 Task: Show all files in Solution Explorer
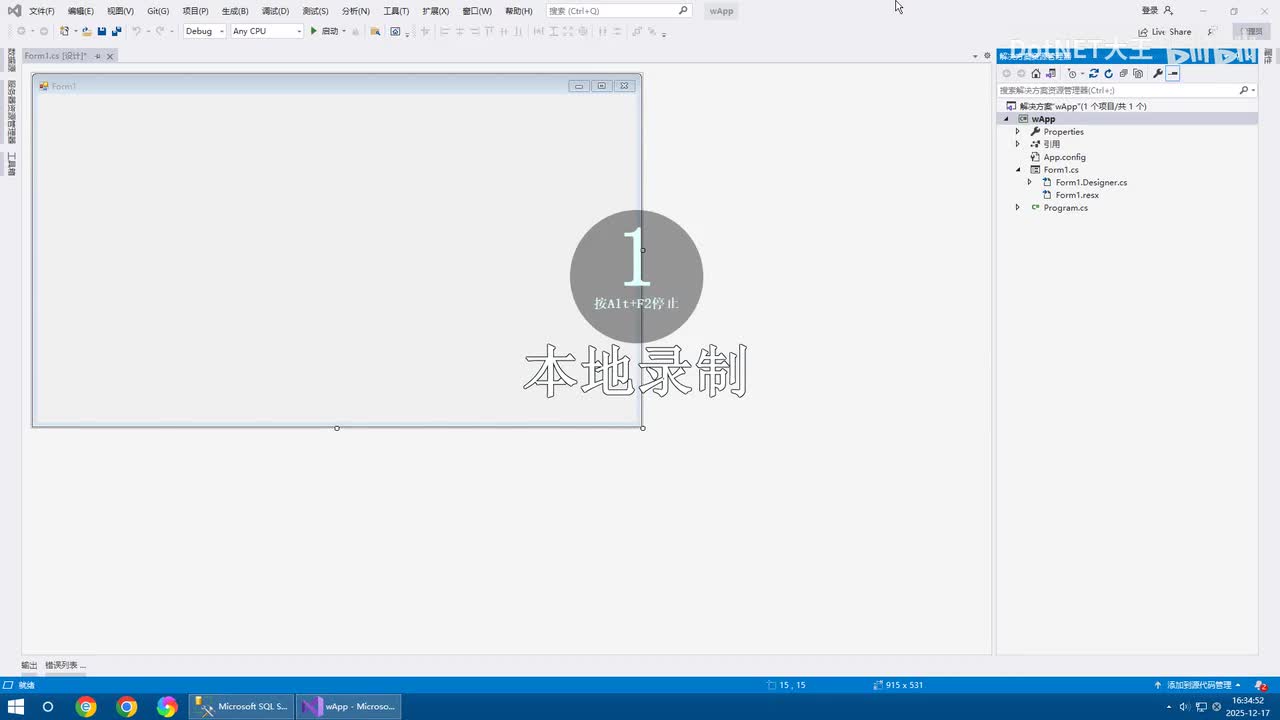pos(1138,73)
